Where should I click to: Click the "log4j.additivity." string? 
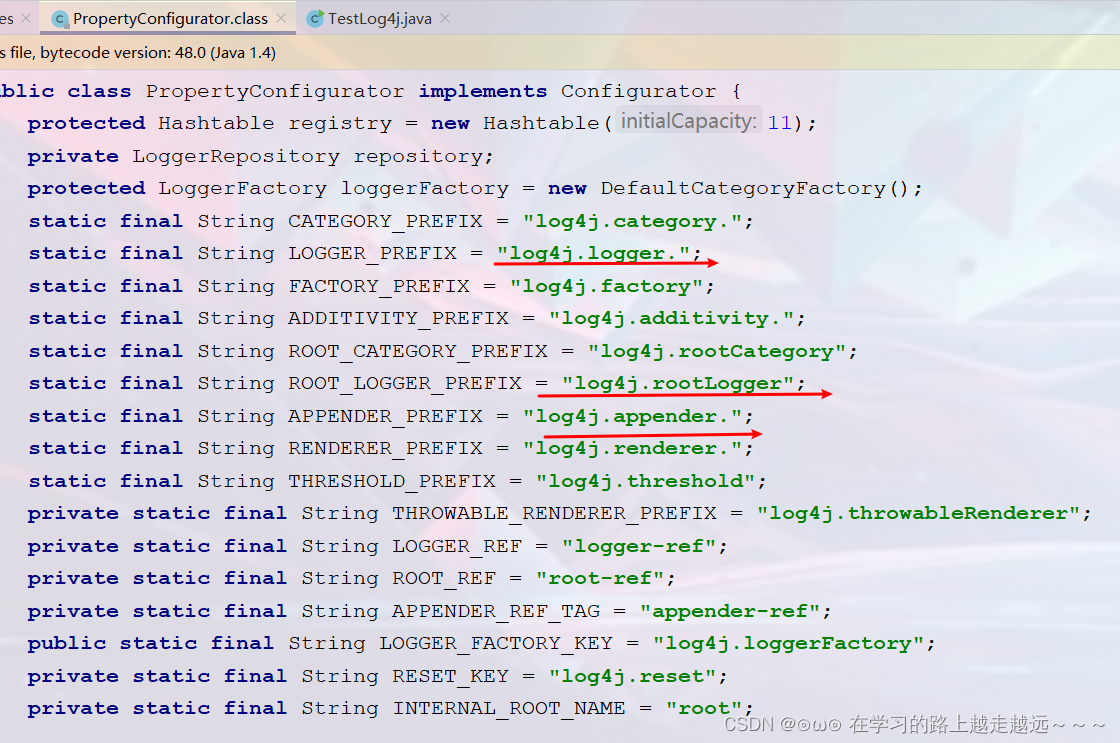[x=671, y=319]
